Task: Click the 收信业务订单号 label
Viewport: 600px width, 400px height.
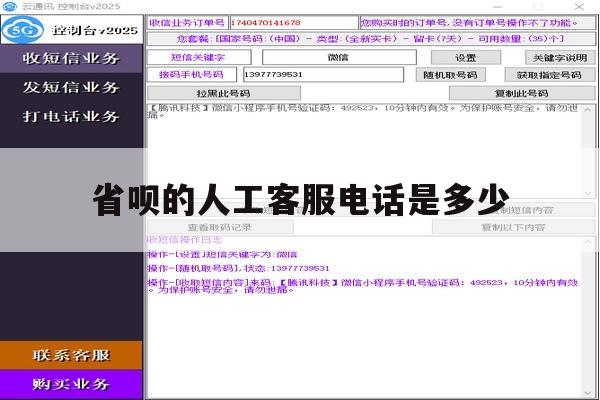Action: pos(188,23)
